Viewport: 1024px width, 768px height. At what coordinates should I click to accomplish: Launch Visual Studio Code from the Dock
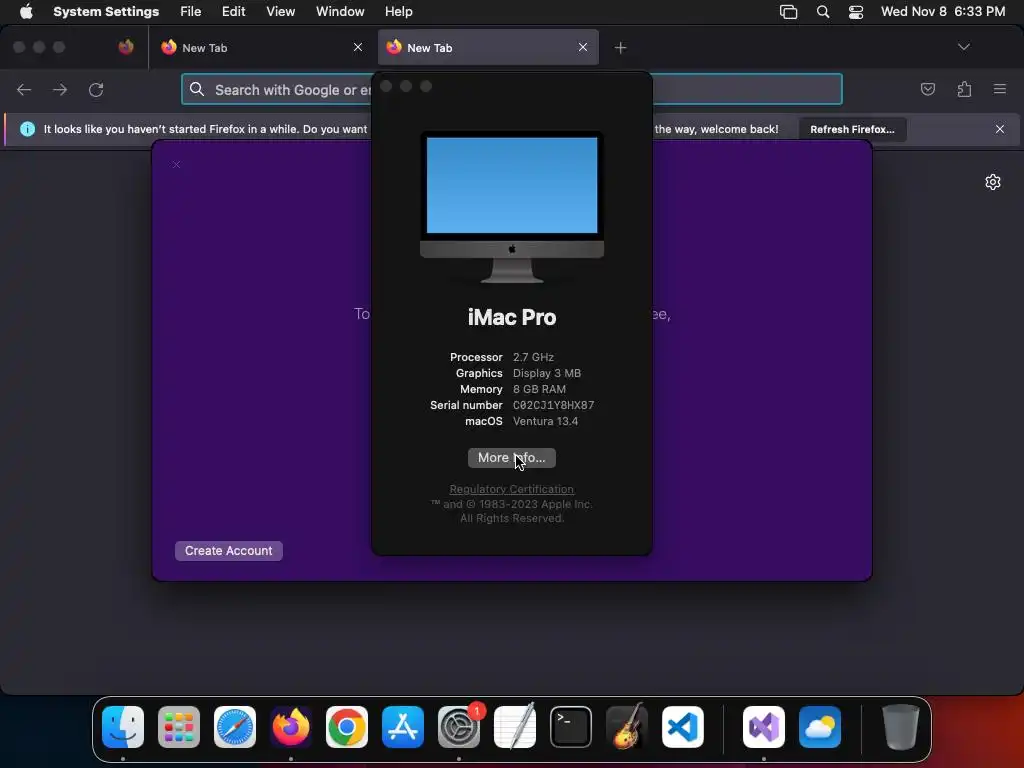pos(682,727)
